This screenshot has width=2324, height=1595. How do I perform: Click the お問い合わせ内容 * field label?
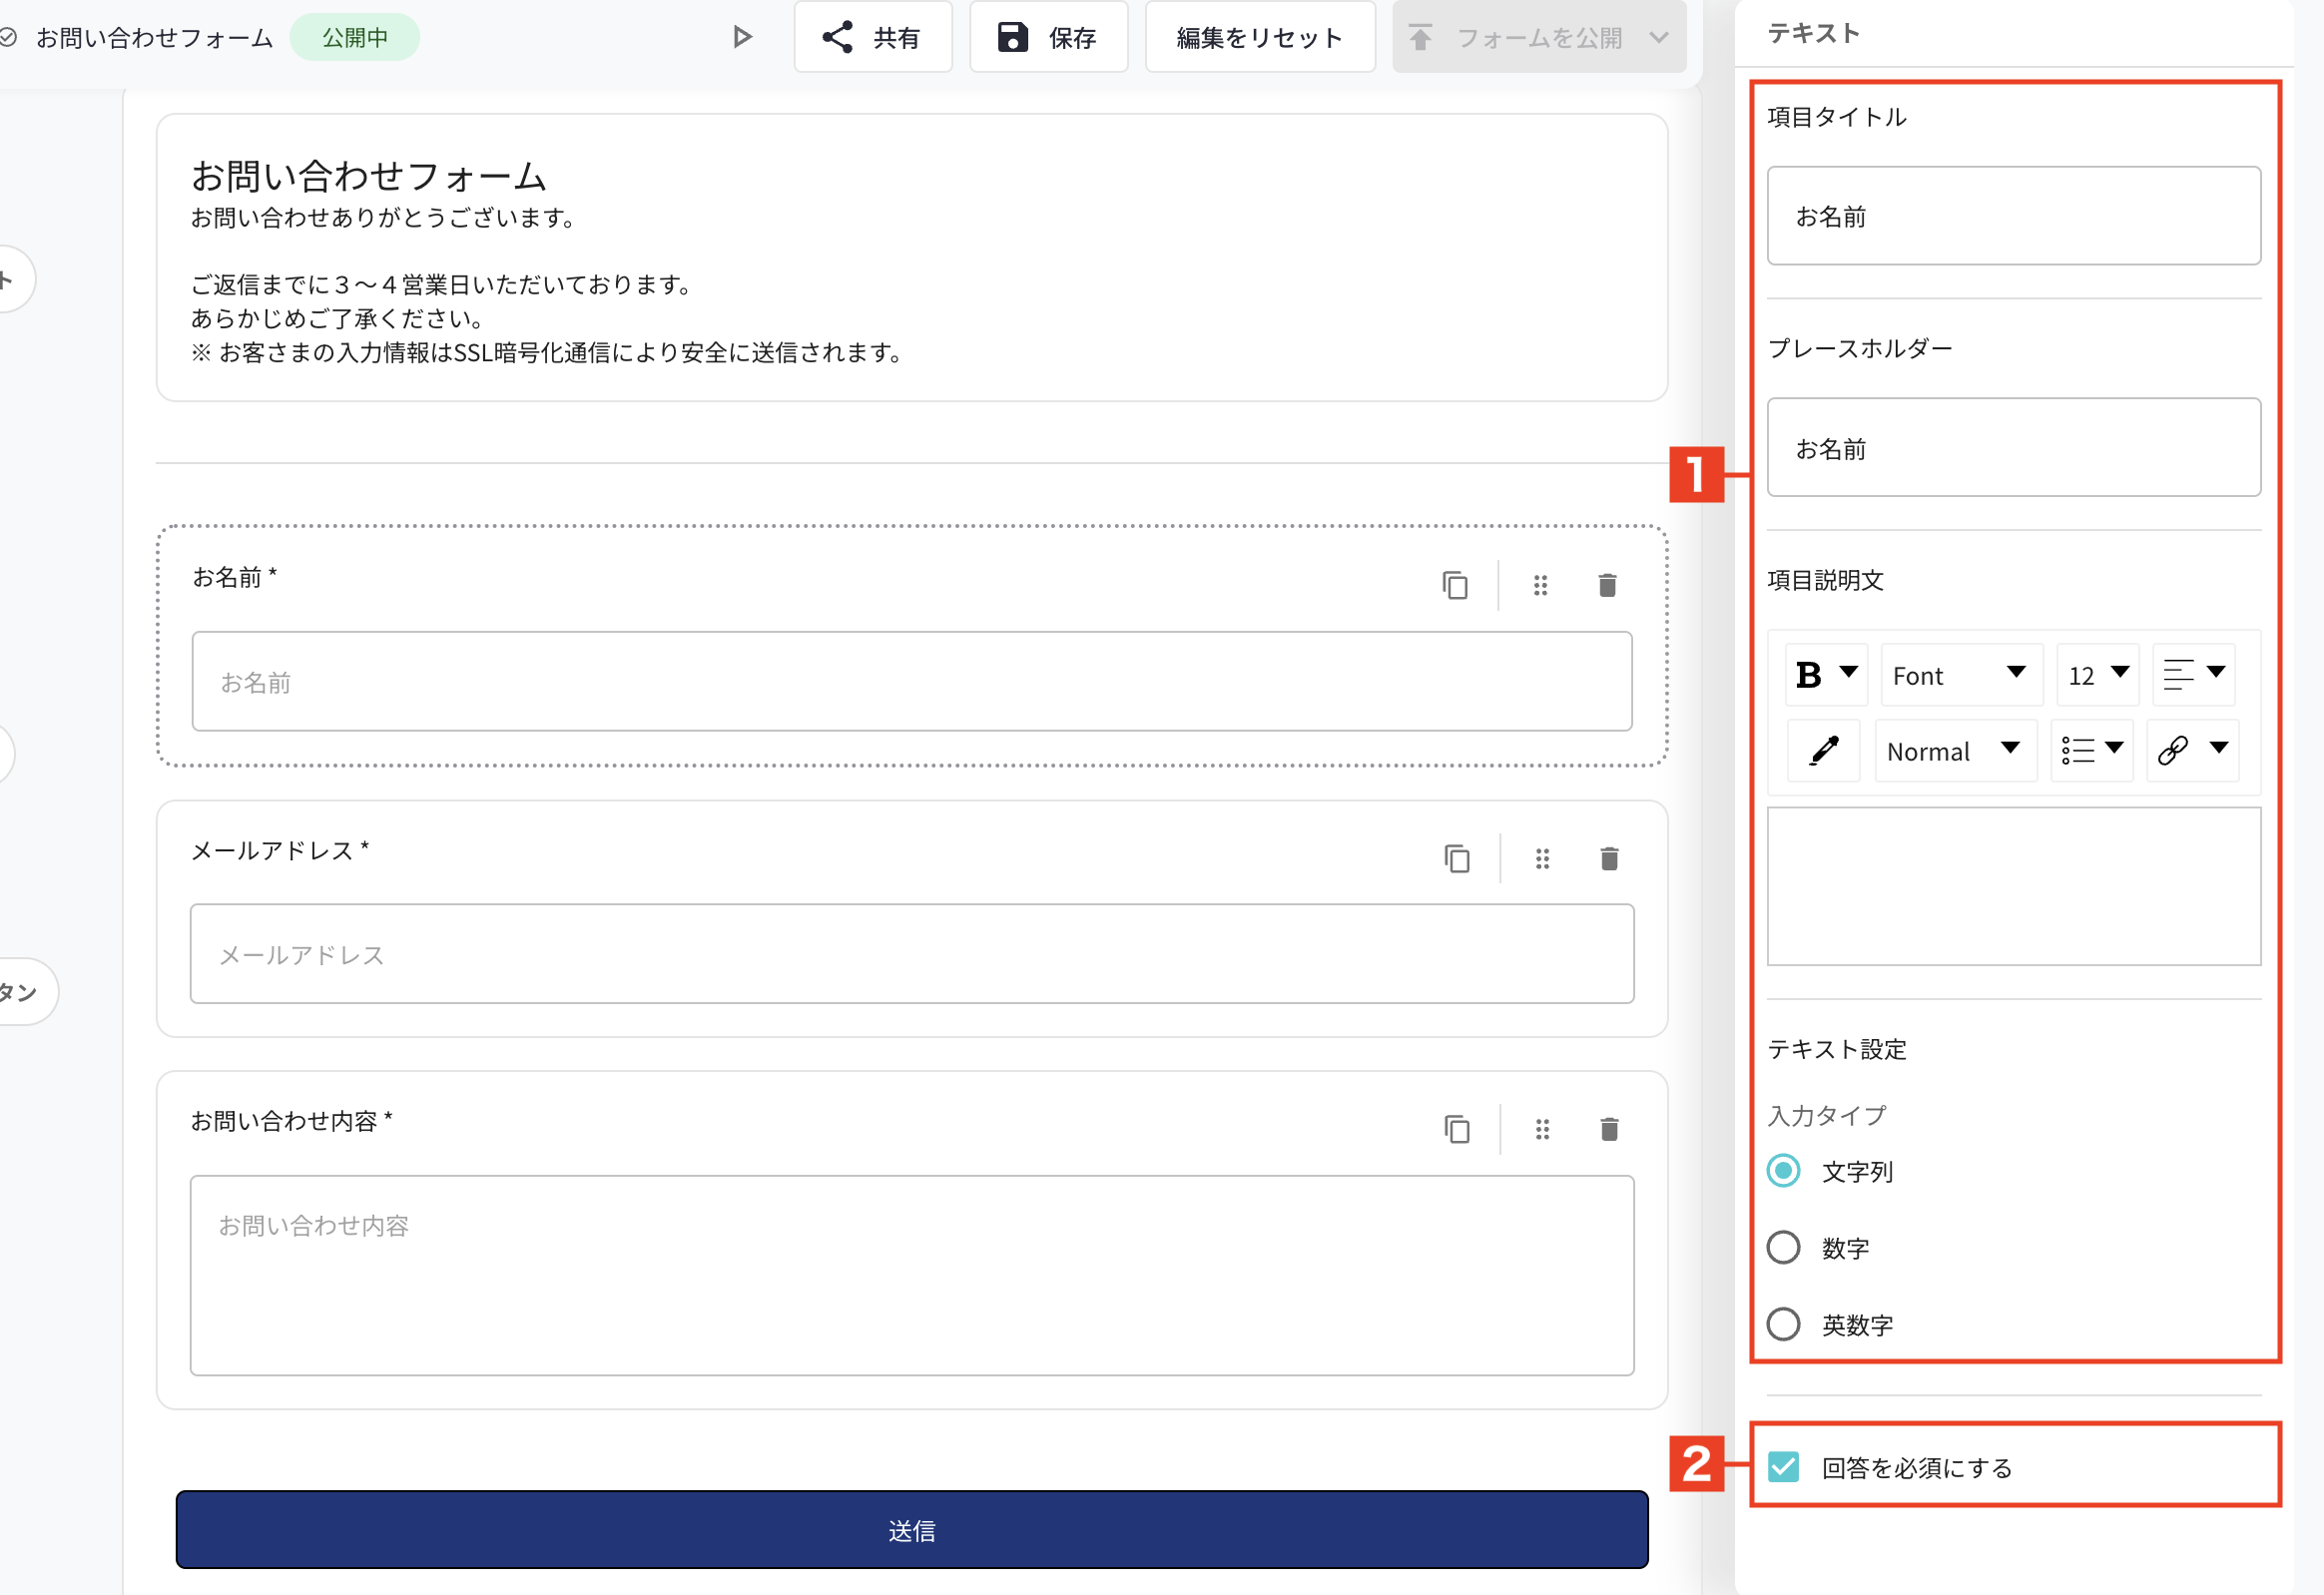tap(291, 1121)
